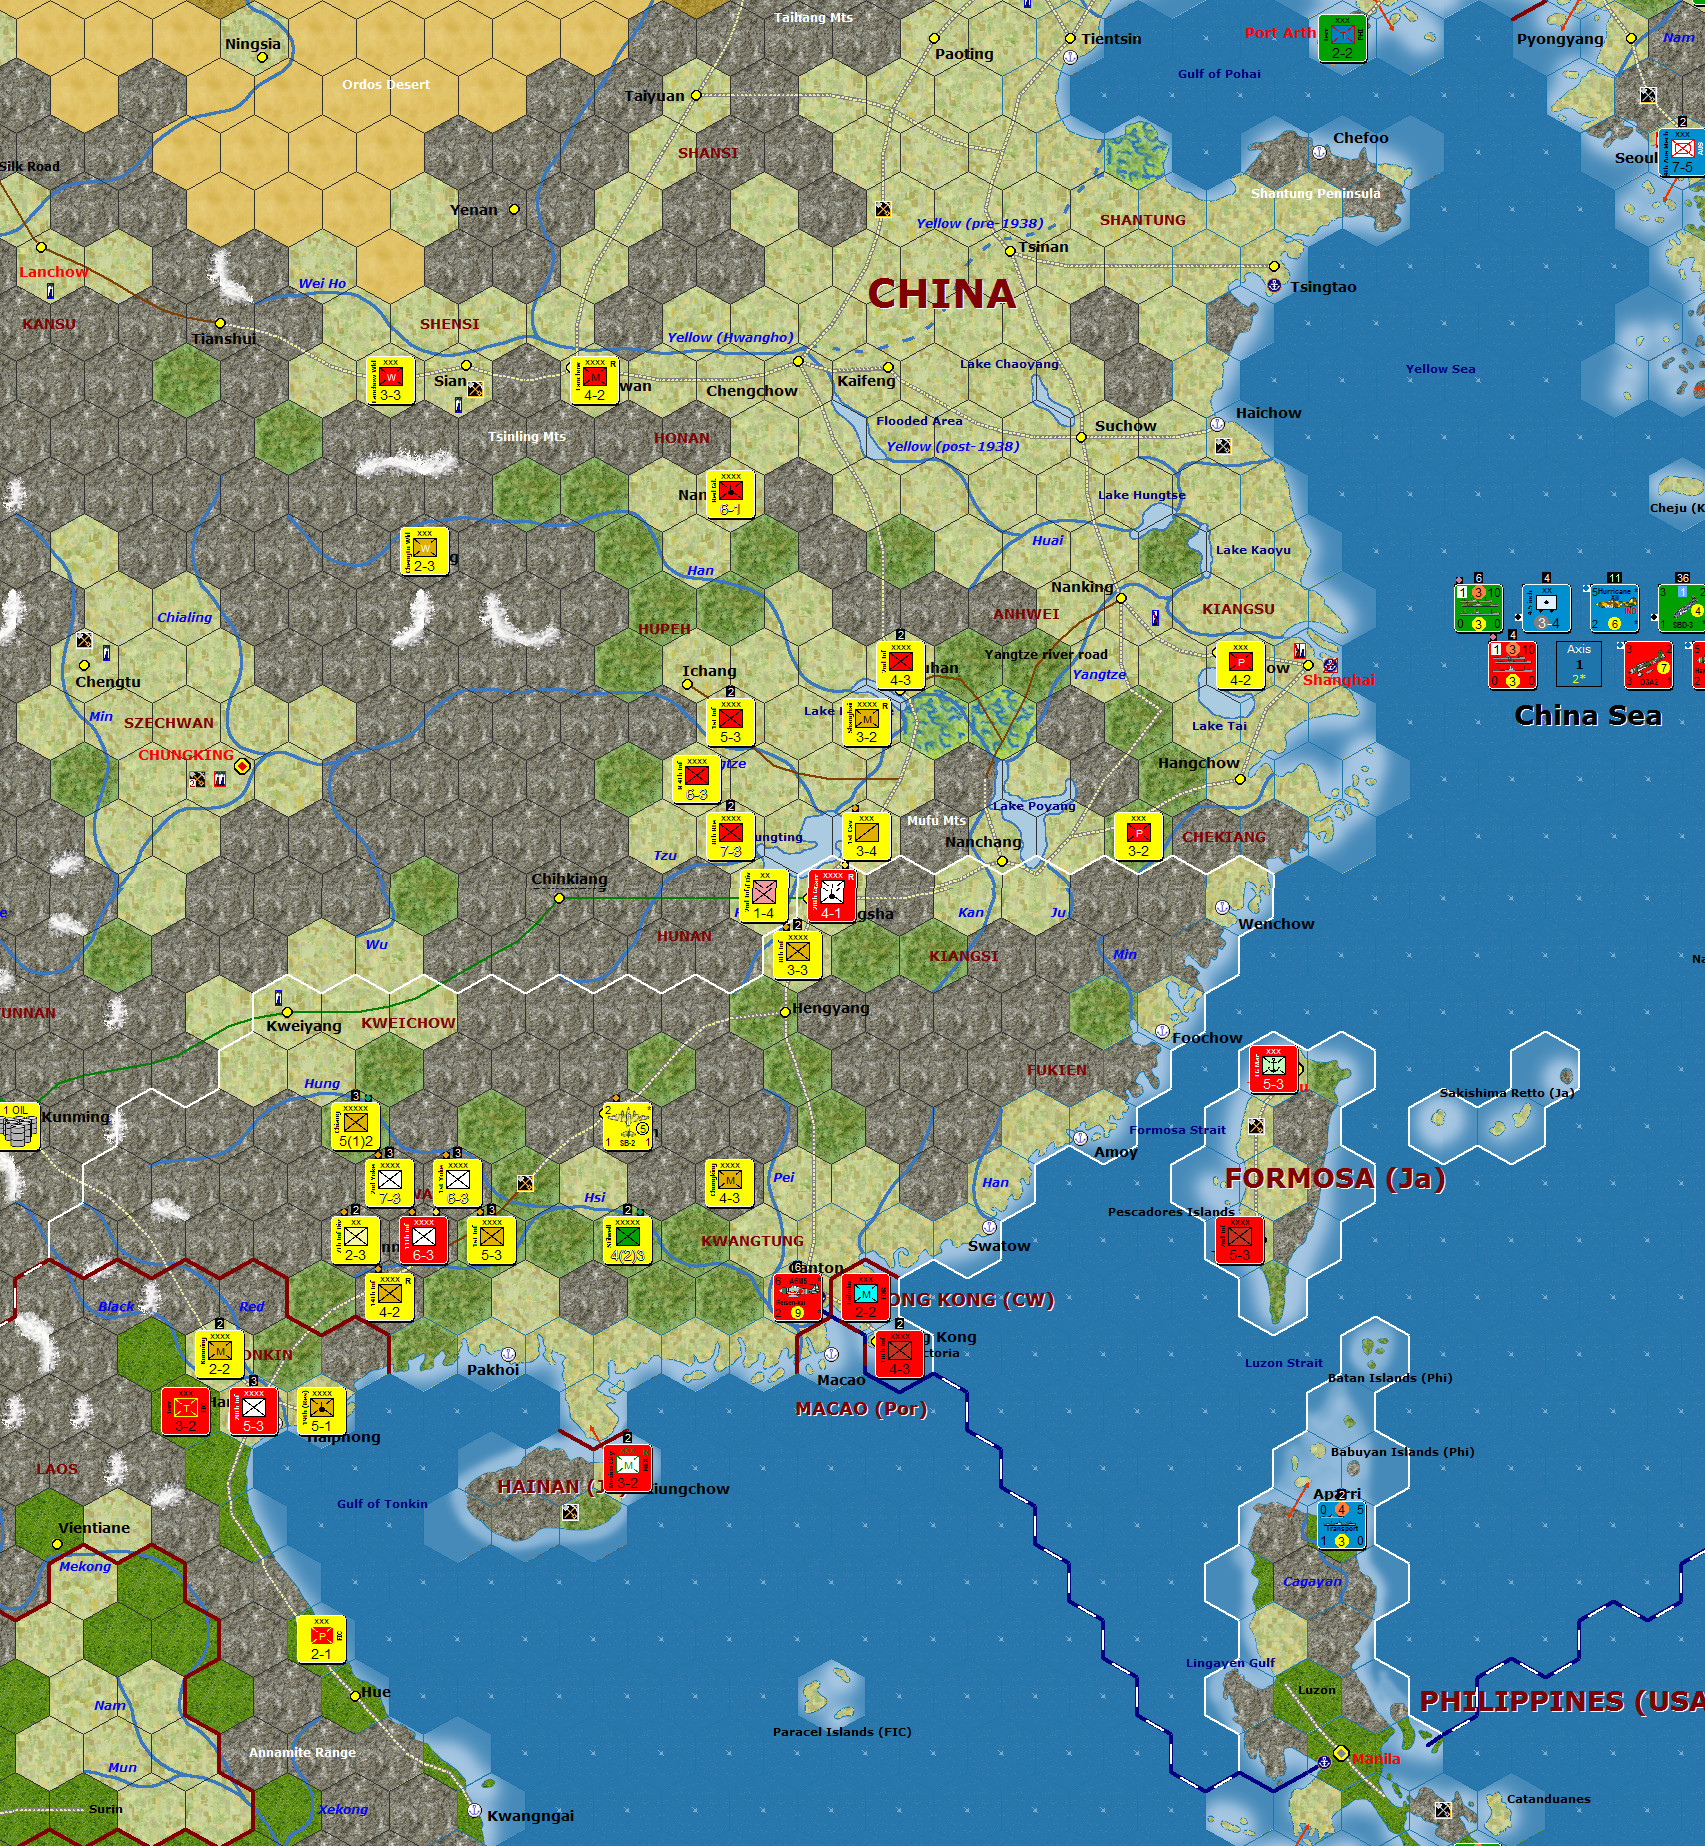Select the yellow 7-3 unit with white symbol
The image size is (1705, 1846).
tap(390, 1183)
